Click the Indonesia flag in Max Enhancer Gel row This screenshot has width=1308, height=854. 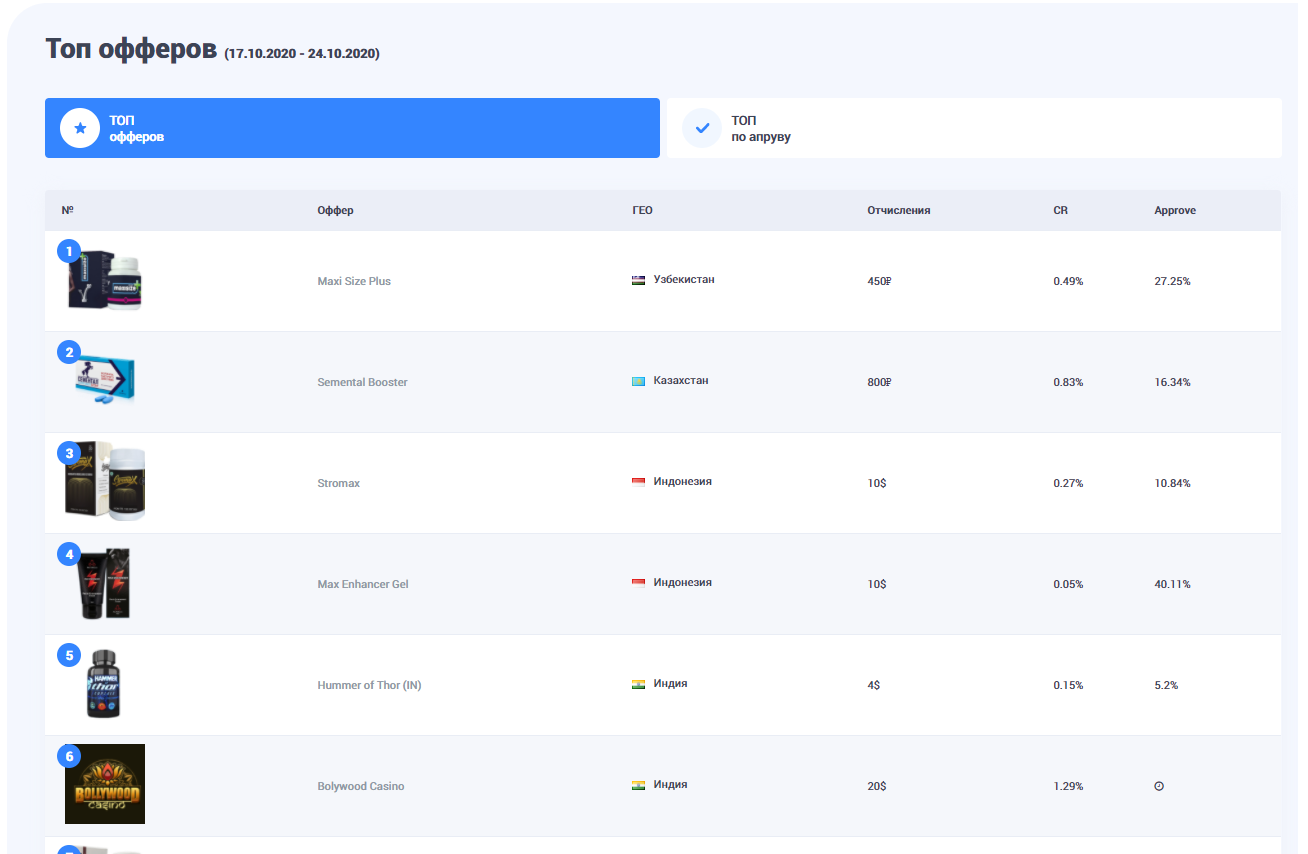coord(638,583)
